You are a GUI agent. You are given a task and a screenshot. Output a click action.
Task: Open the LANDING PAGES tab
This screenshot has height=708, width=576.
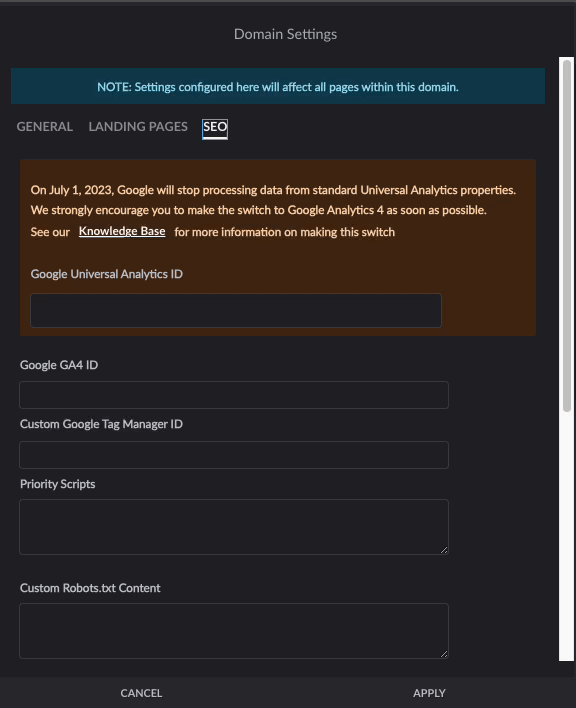click(x=138, y=127)
